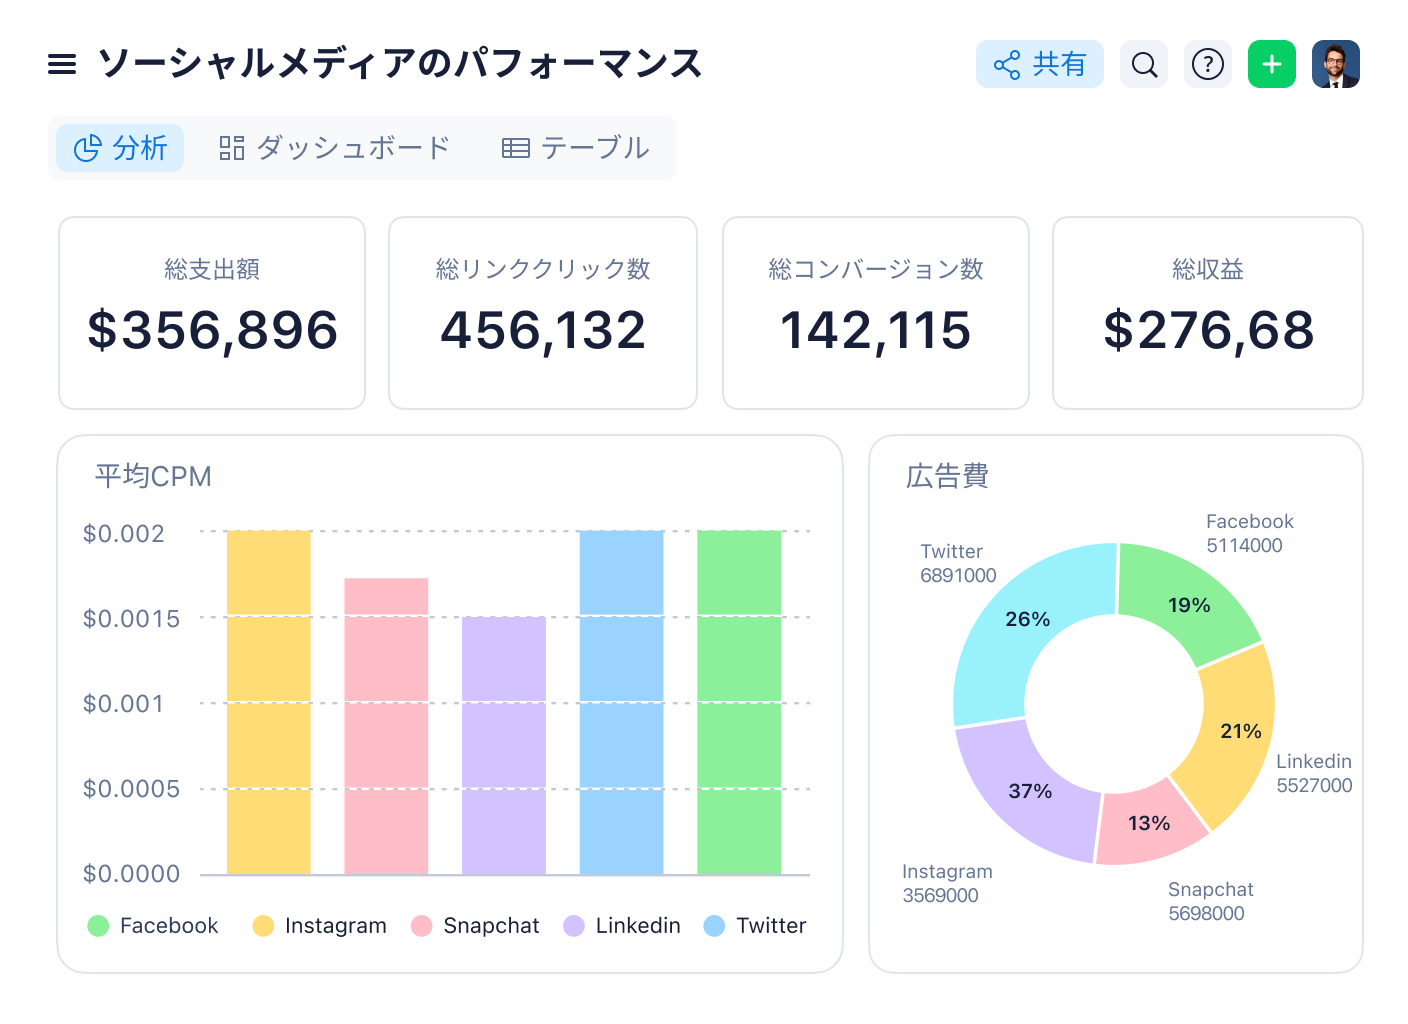1408x1024 pixels.
Task: Toggle the Linkedin legend swatch
Action: coord(574,926)
